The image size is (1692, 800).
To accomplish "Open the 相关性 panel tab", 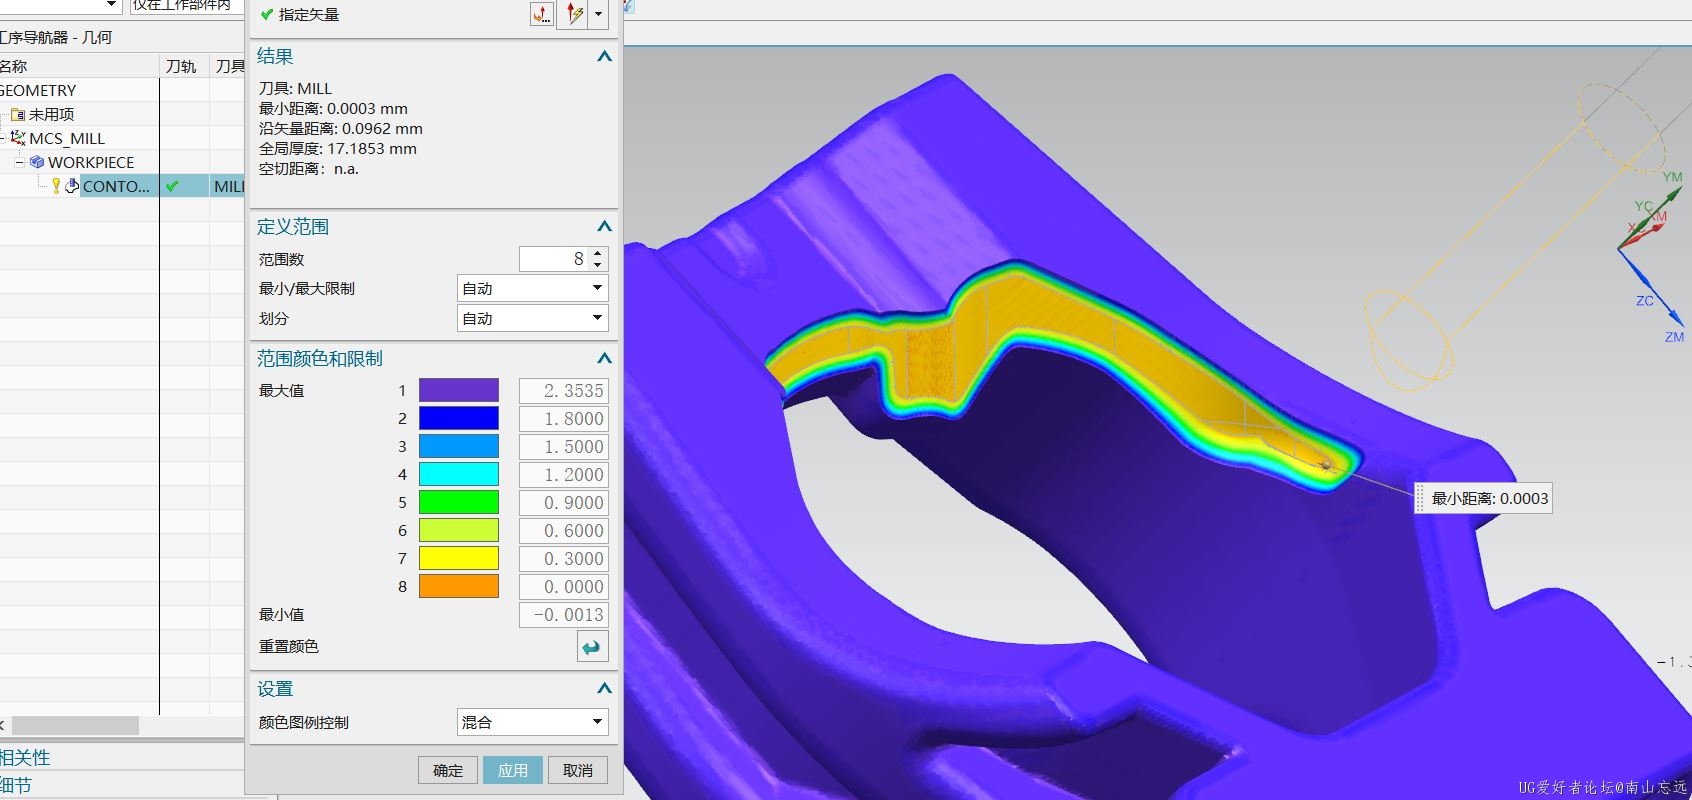I will tap(25, 758).
